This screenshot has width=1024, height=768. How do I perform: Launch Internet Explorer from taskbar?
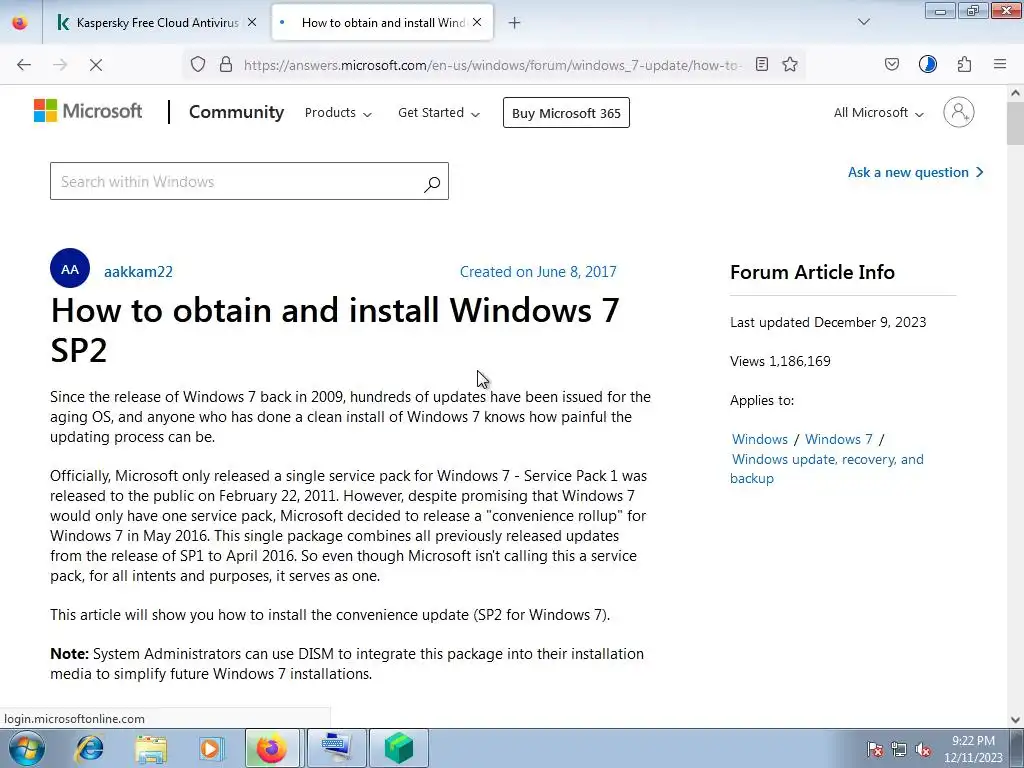(89, 748)
